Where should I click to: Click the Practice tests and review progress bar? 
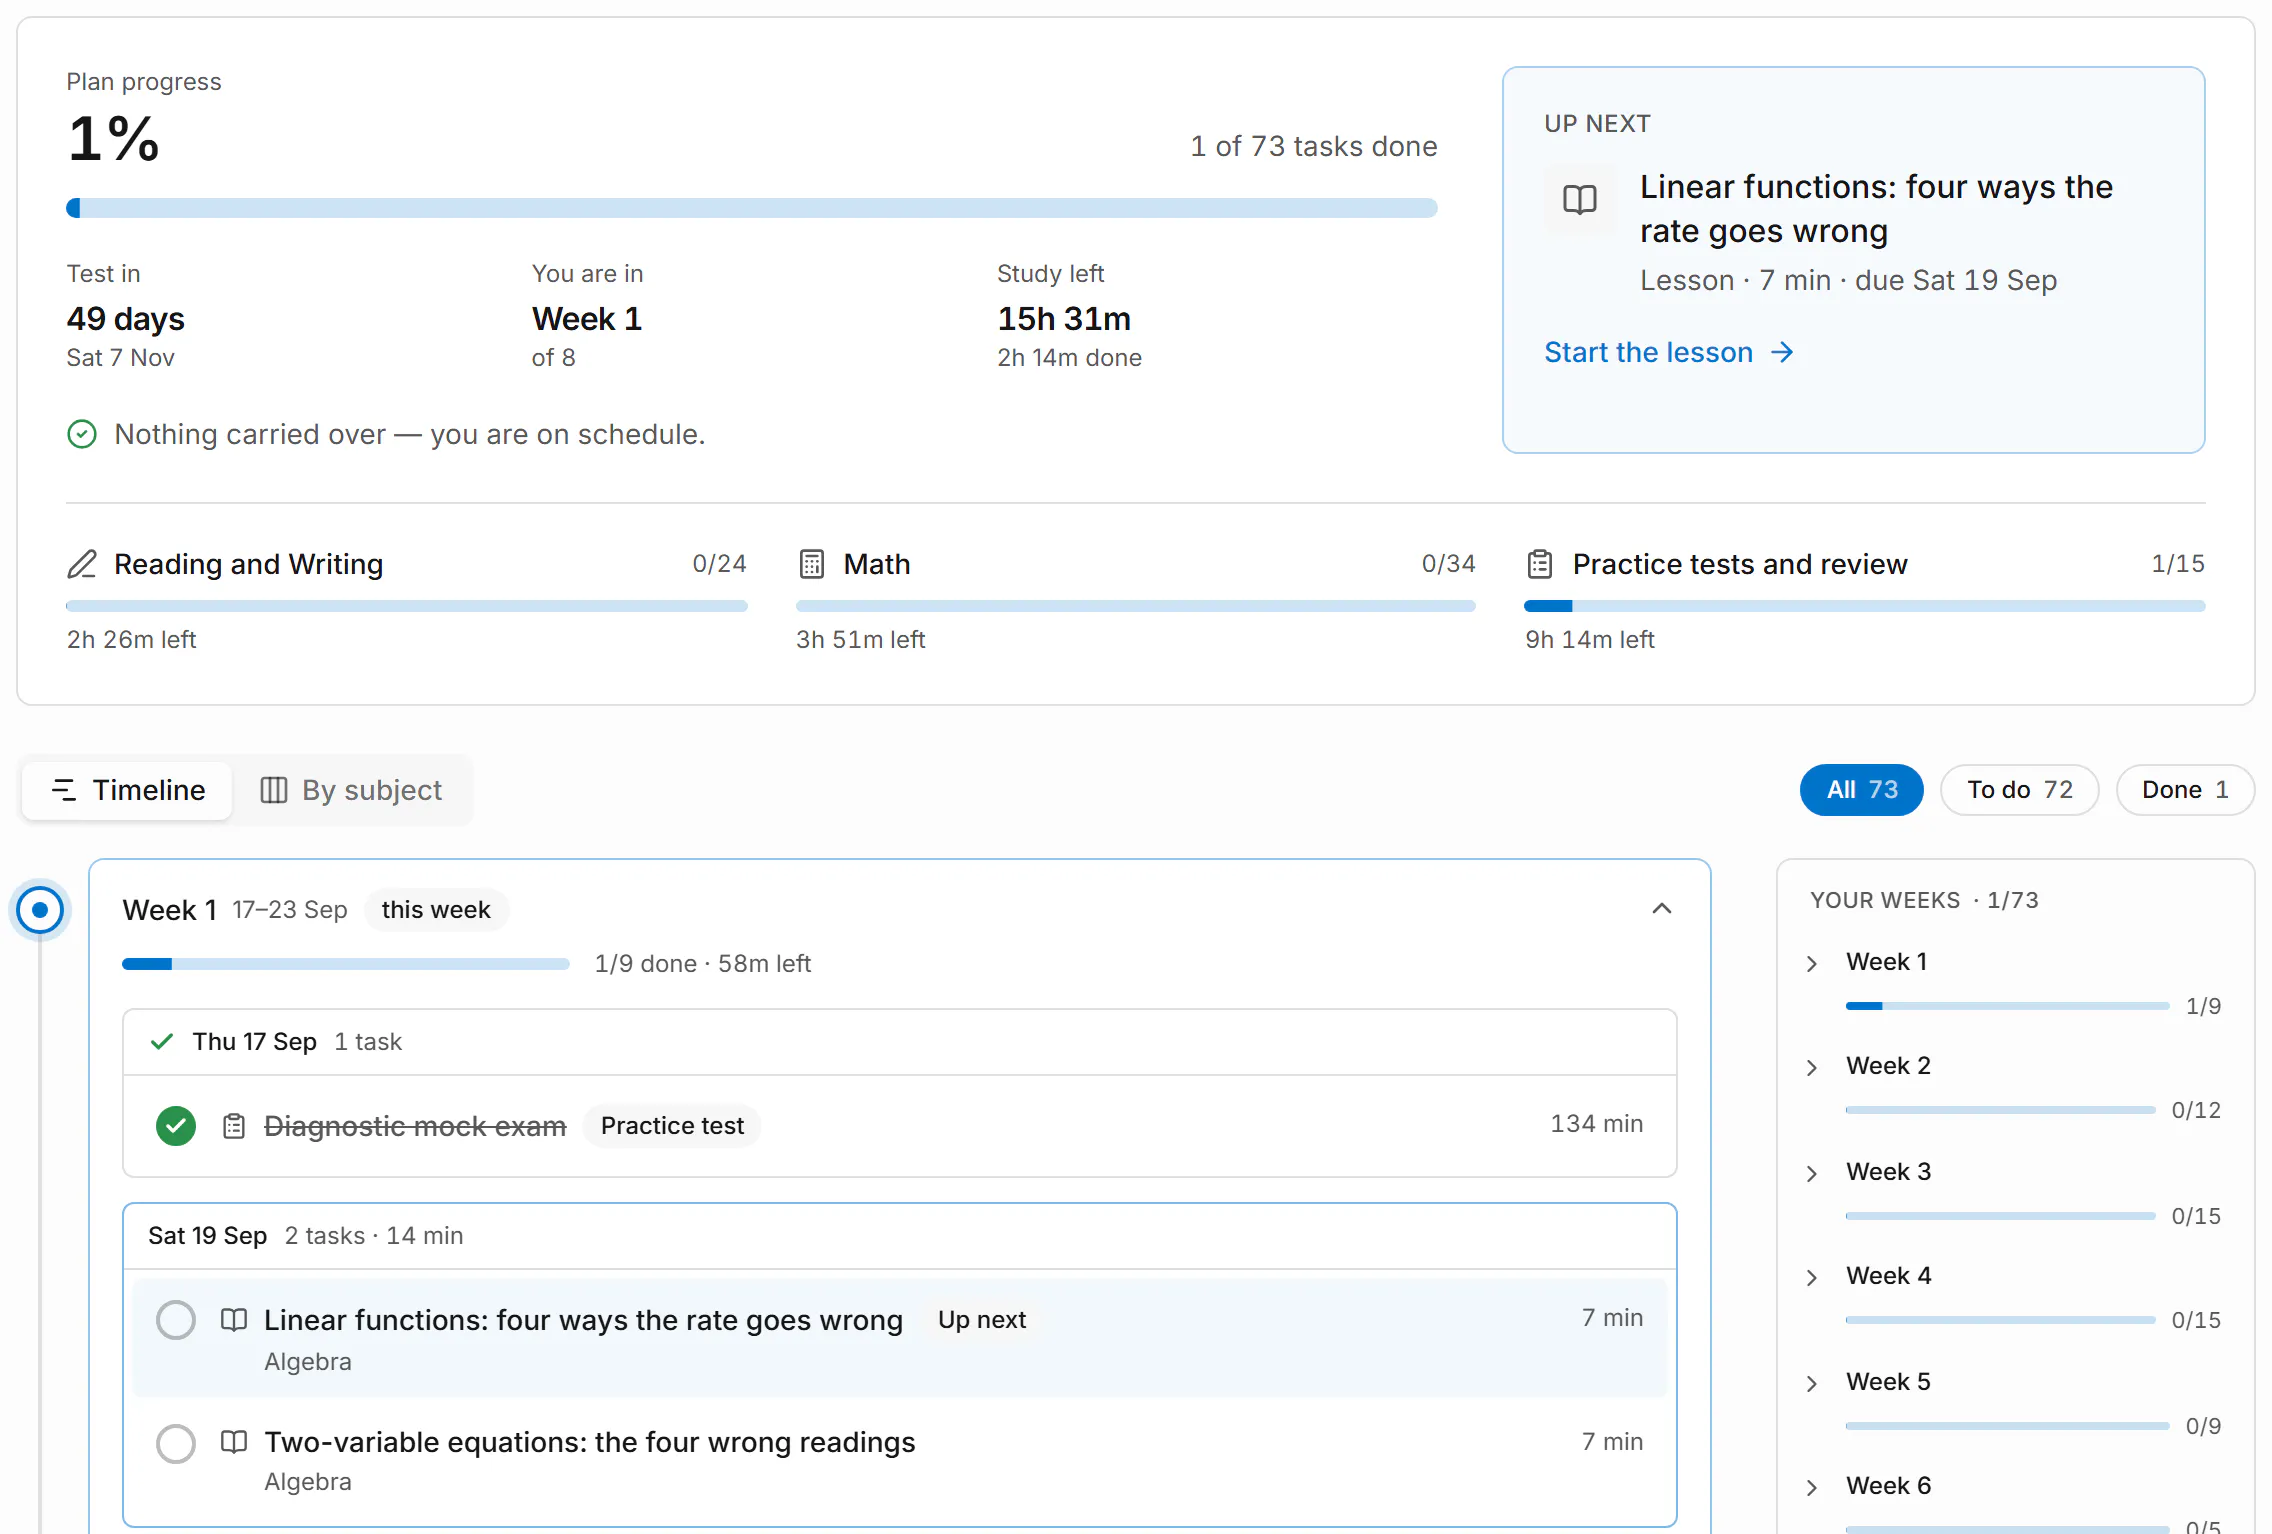1864,606
